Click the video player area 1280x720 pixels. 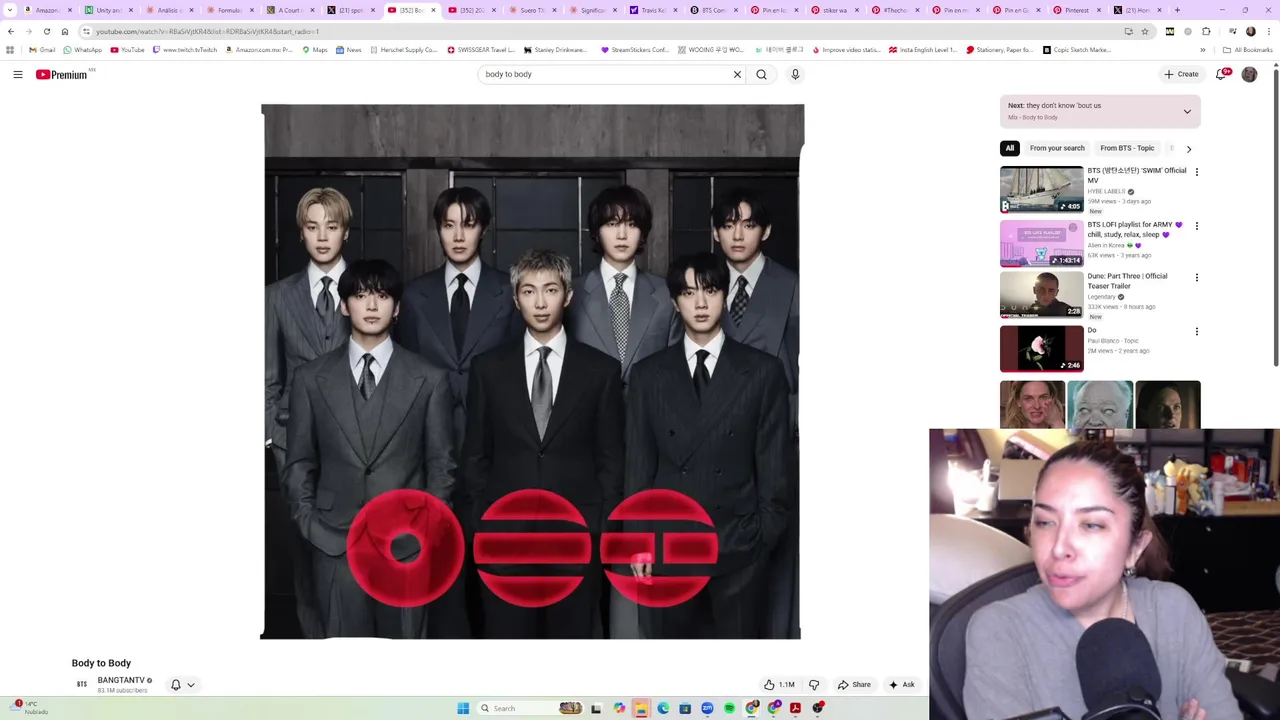click(532, 371)
